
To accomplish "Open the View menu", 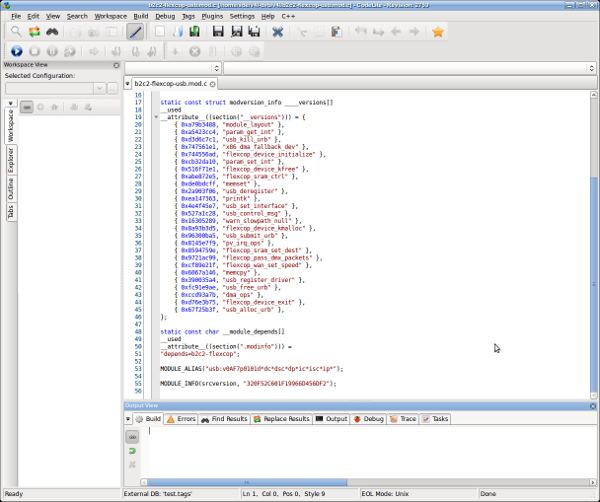I will click(x=53, y=16).
